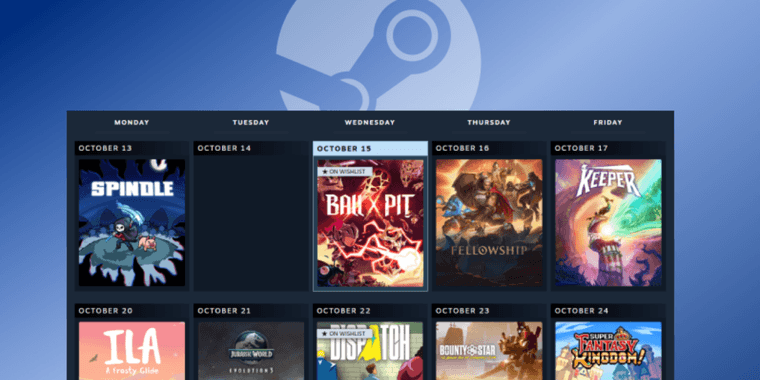Screen dimensions: 760x380
Task: Select the Tuesday column header
Action: point(251,123)
